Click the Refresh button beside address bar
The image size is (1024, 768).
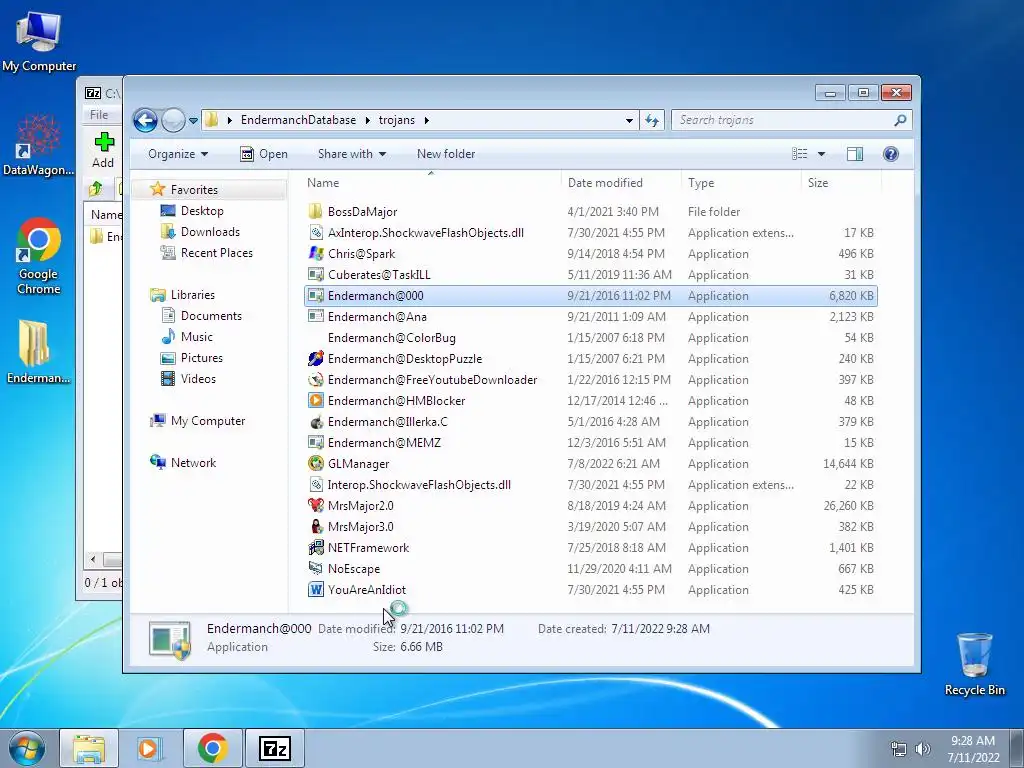(x=652, y=120)
